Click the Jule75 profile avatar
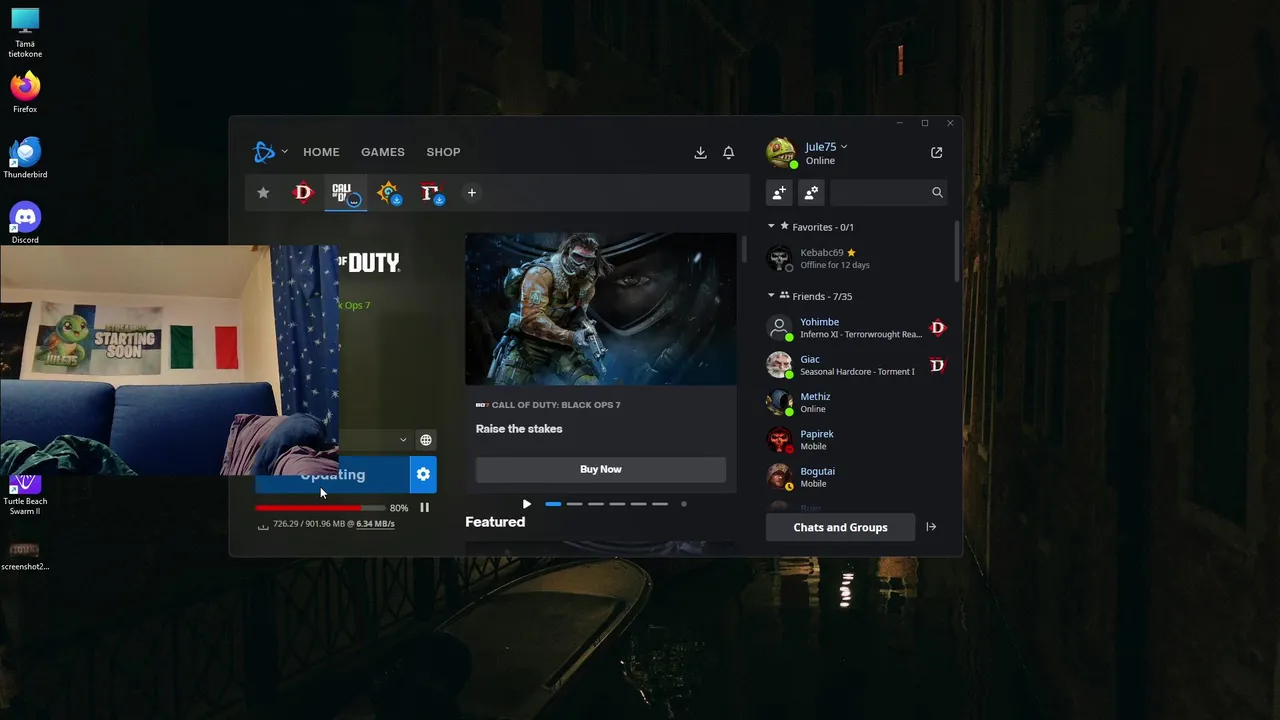The height and width of the screenshot is (720, 1280). coord(781,153)
